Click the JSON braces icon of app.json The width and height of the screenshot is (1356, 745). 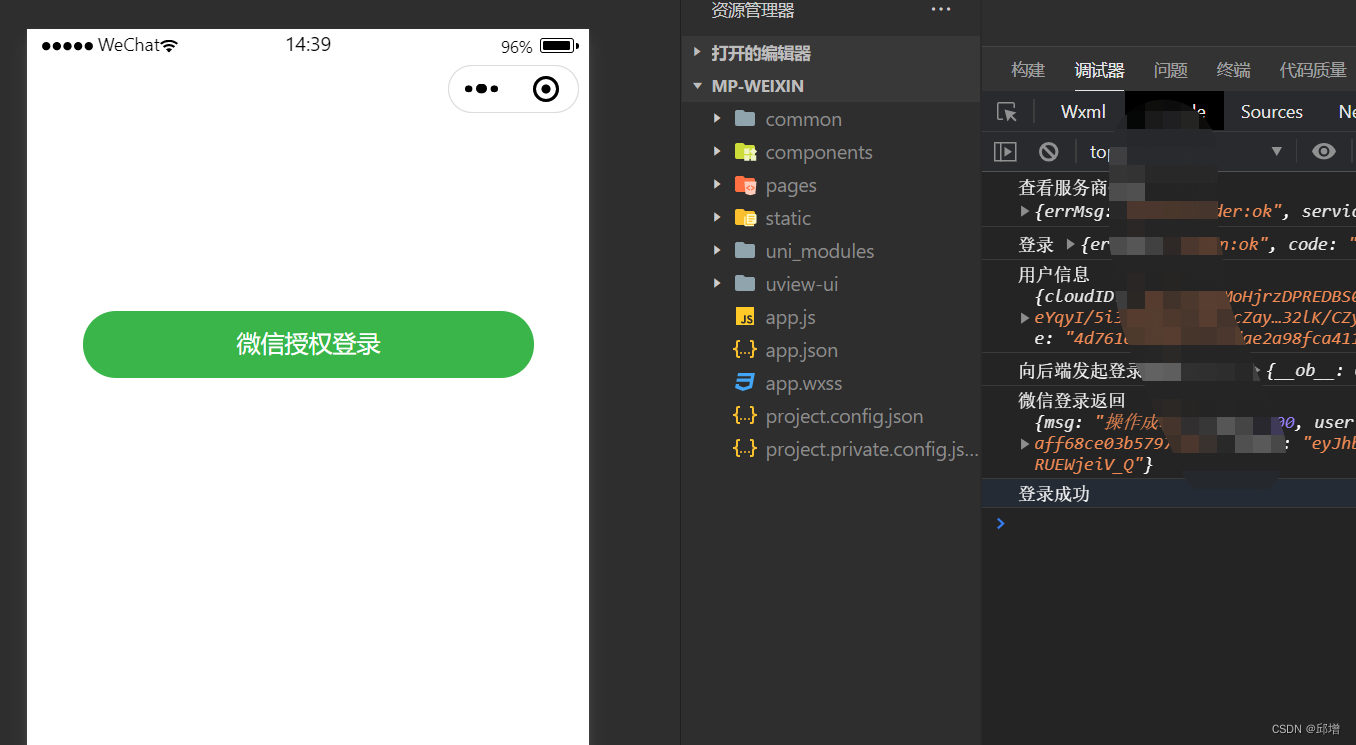[745, 350]
